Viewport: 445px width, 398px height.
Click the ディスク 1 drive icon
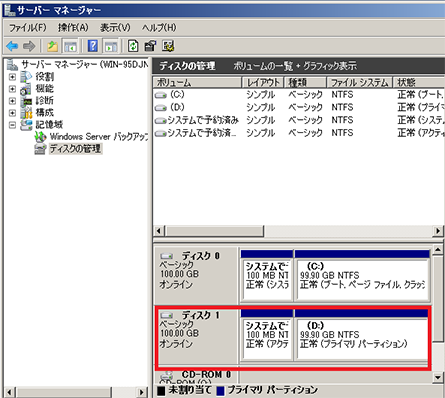click(x=166, y=315)
